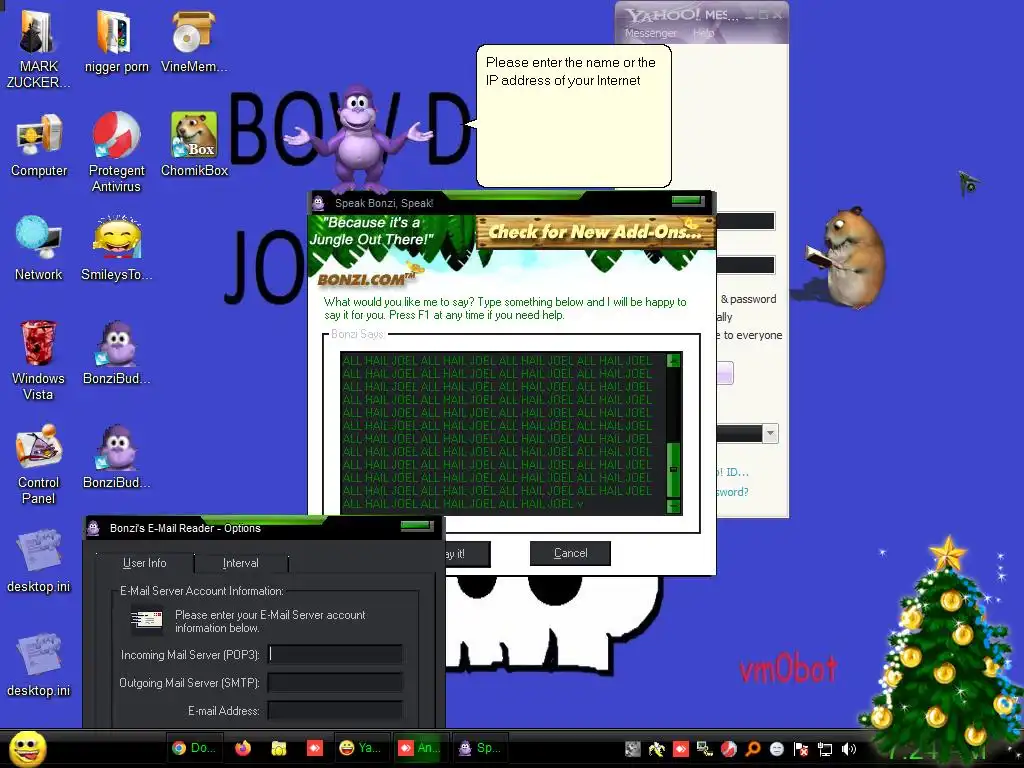This screenshot has width=1024, height=768.
Task: Click the Outgoing Mail Server (SMTP) field
Action: click(x=336, y=682)
